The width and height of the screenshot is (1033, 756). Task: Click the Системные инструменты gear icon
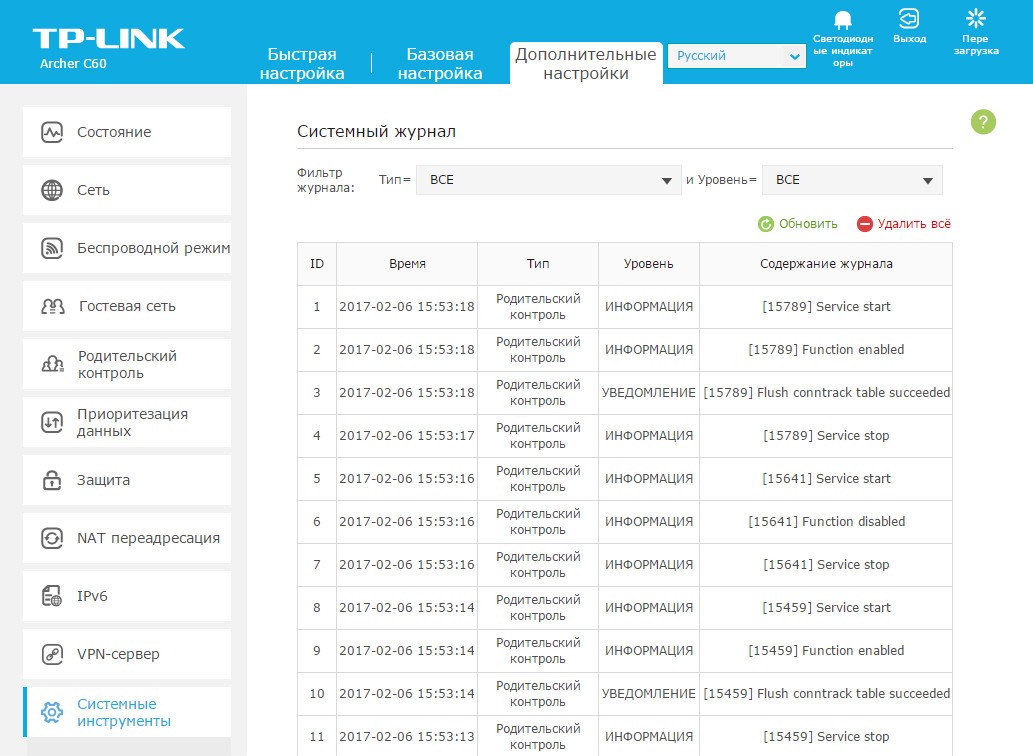coord(52,712)
